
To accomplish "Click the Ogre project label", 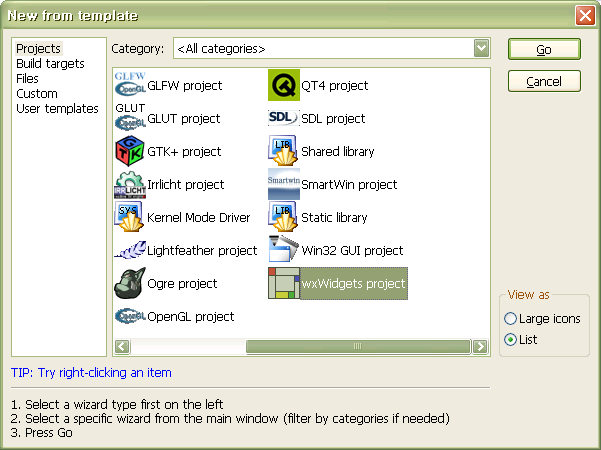I will (182, 283).
